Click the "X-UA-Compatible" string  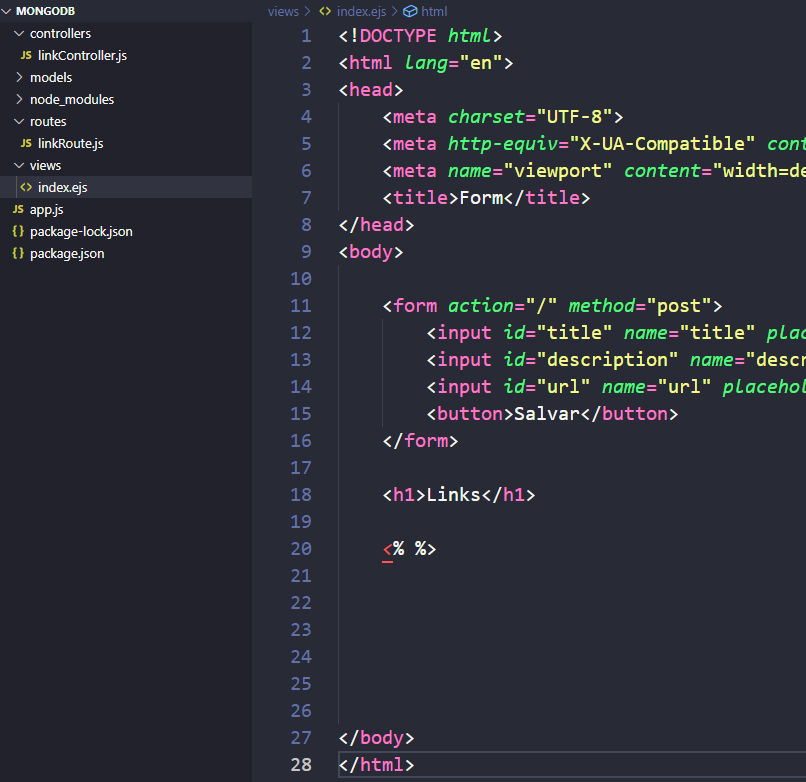[x=662, y=144]
